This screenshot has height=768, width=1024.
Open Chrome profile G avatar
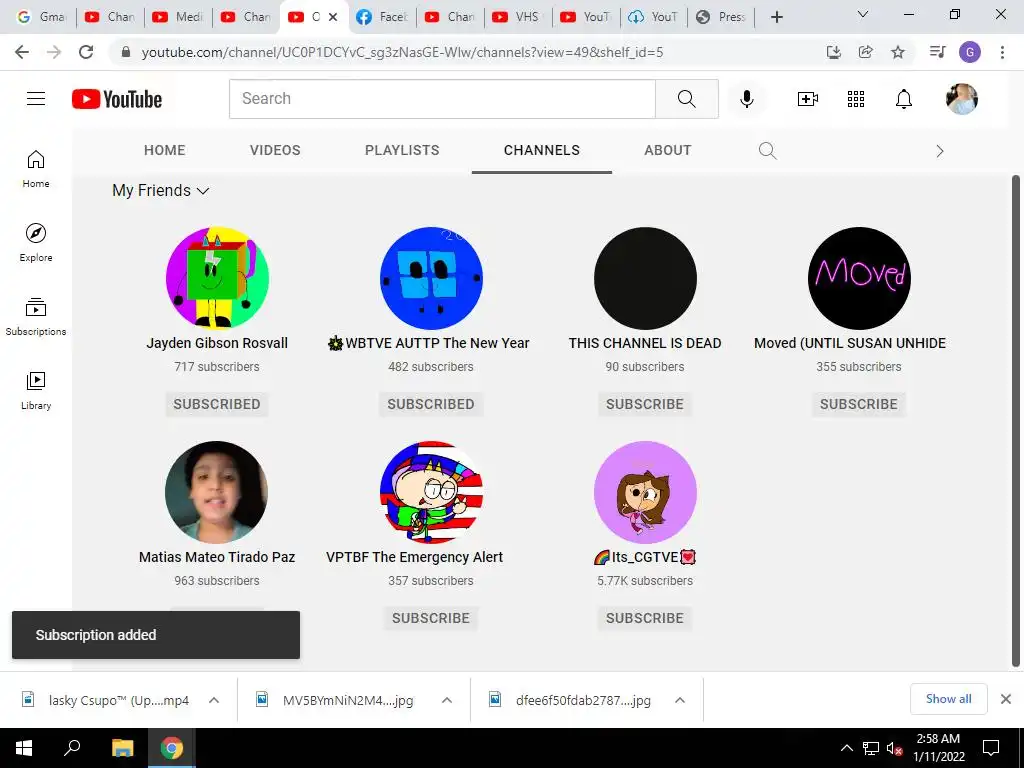[970, 52]
